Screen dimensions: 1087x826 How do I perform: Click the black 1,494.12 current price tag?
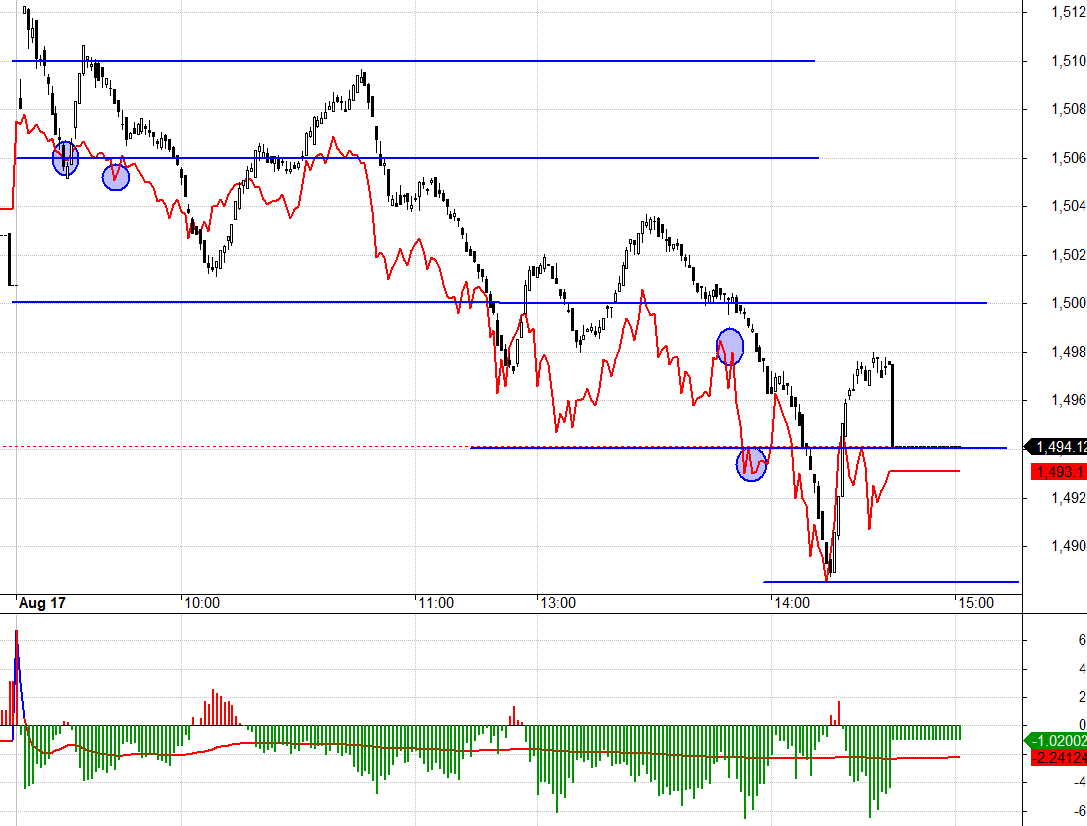[x=1058, y=447]
